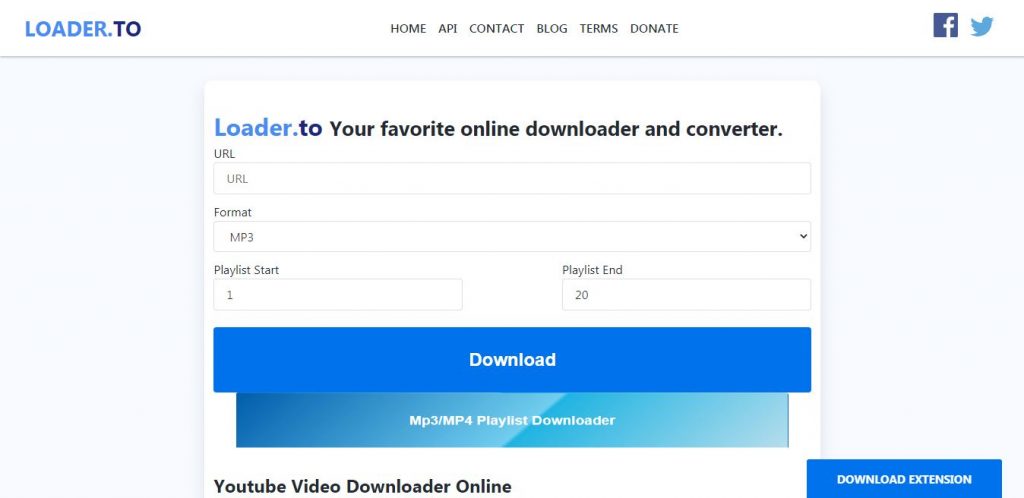Open the BLOG menu item
This screenshot has height=498, width=1024.
point(552,29)
